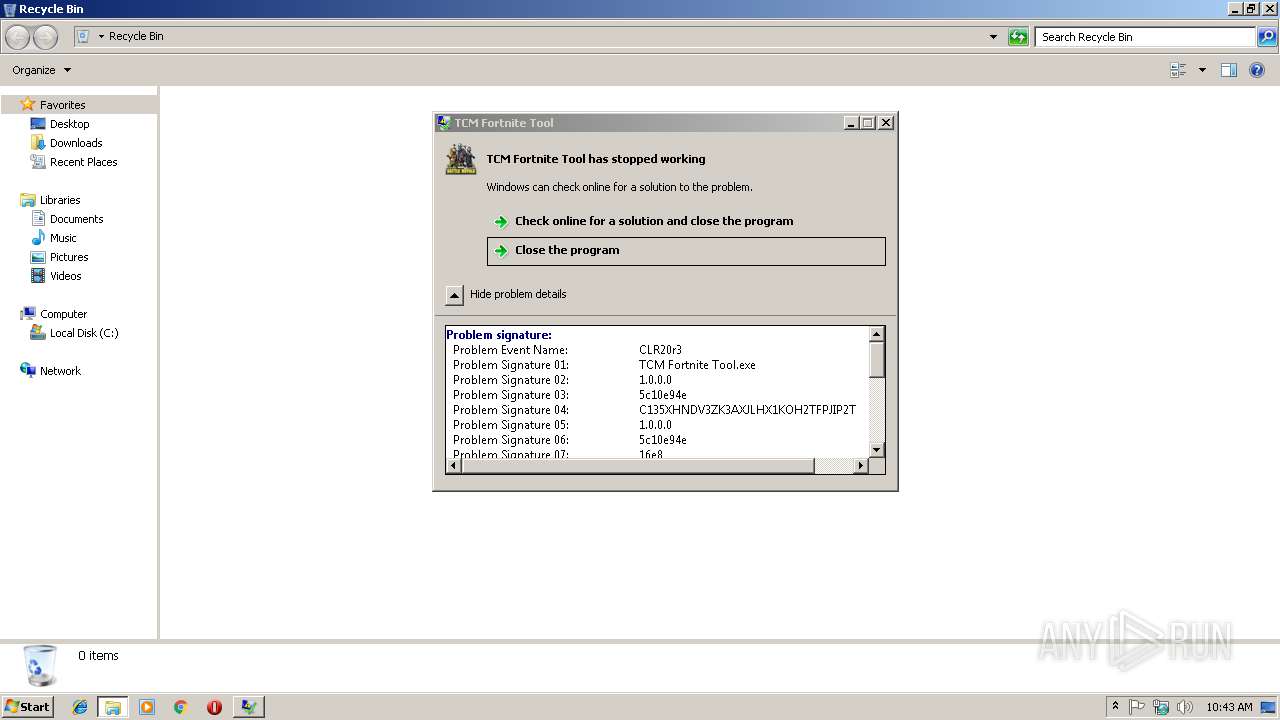Viewport: 1280px width, 720px height.
Task: Click the CLR20r3 event name value
Action: [x=660, y=350]
